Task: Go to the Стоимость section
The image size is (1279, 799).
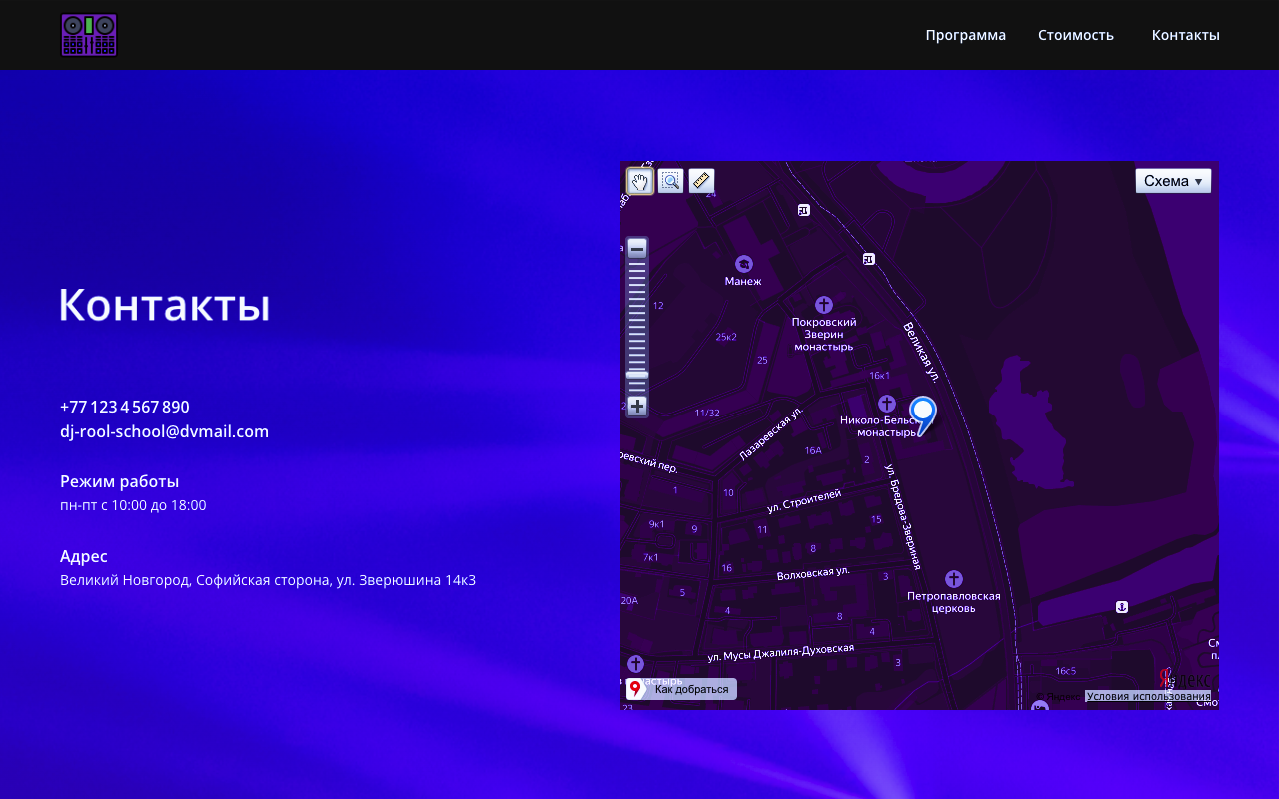Action: (x=1075, y=35)
